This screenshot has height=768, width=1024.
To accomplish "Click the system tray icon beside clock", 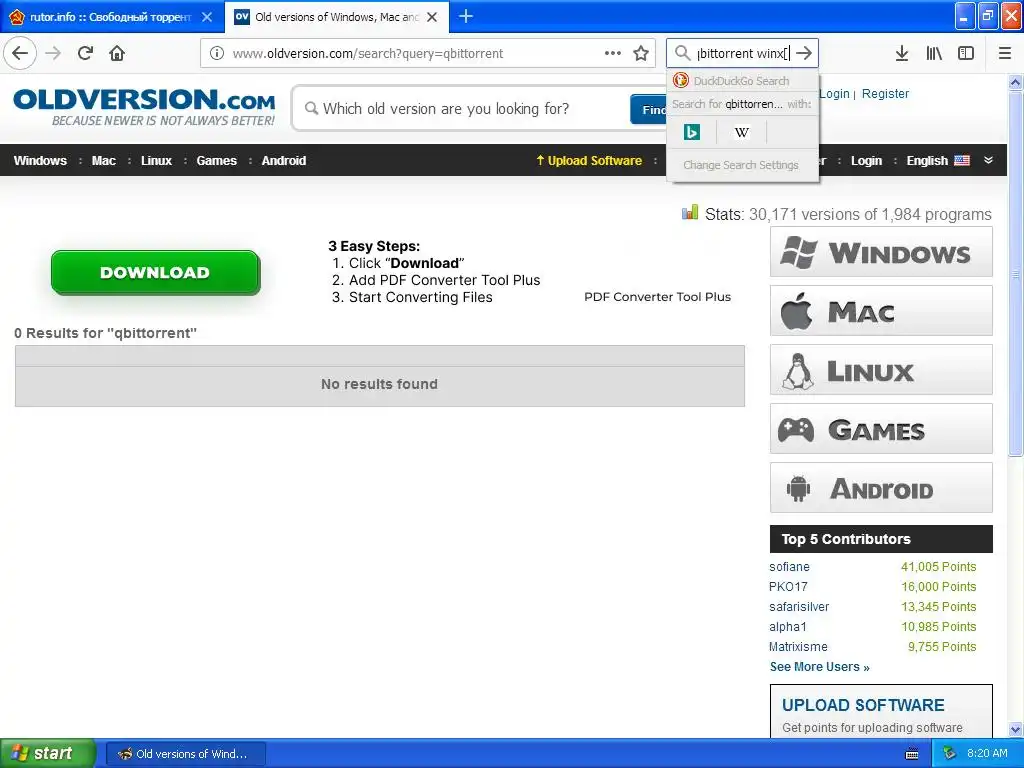I will pos(950,753).
